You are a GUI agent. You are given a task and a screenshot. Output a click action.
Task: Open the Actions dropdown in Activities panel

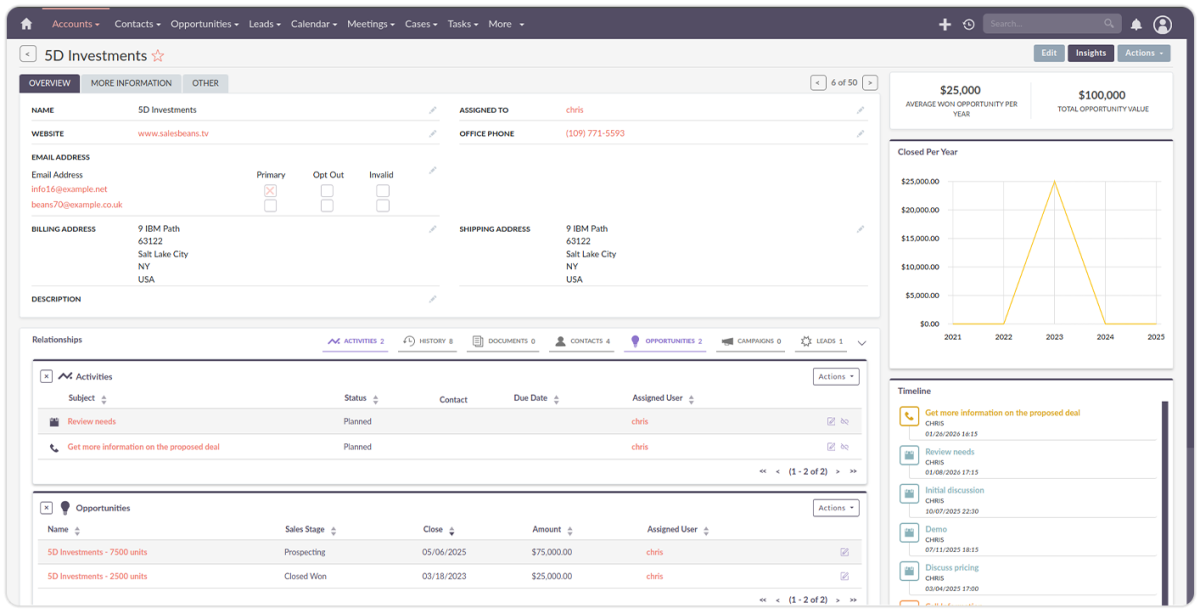tap(835, 376)
